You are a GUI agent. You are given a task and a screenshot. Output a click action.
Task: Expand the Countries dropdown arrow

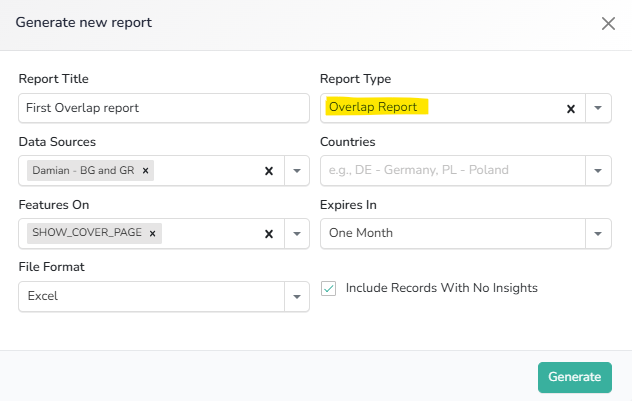598,171
